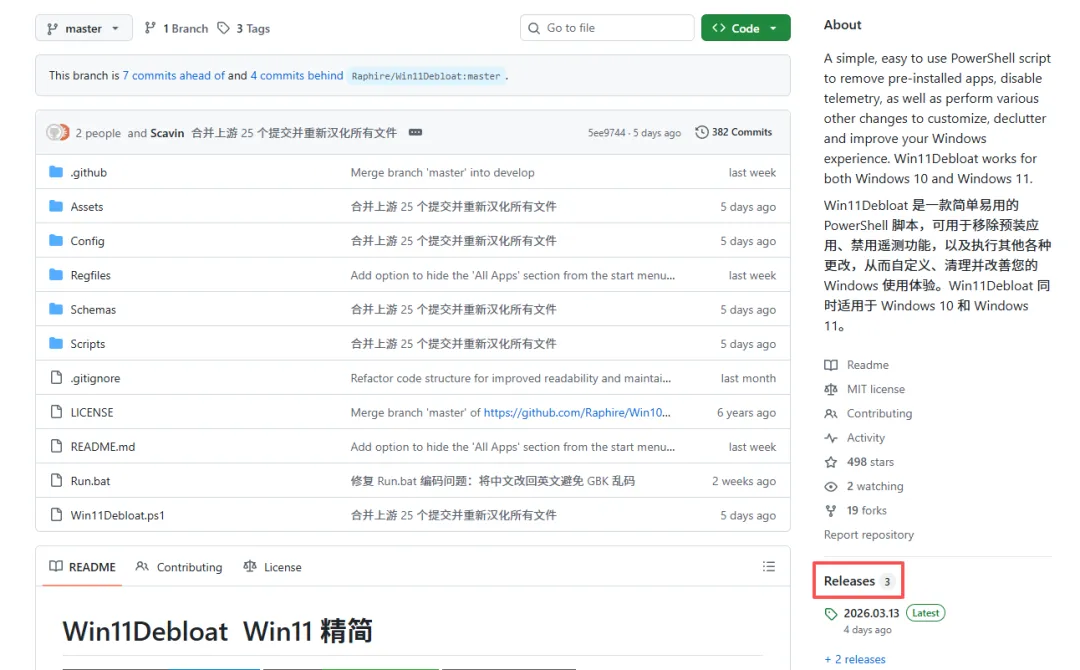Open the 382 Commits history
This screenshot has width=1080, height=670.
[x=734, y=132]
